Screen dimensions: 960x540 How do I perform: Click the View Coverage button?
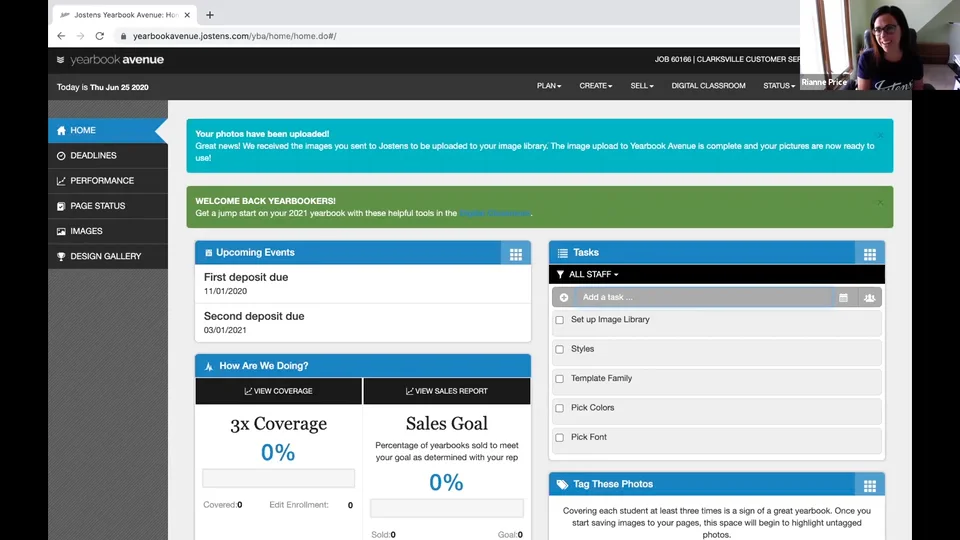(279, 391)
